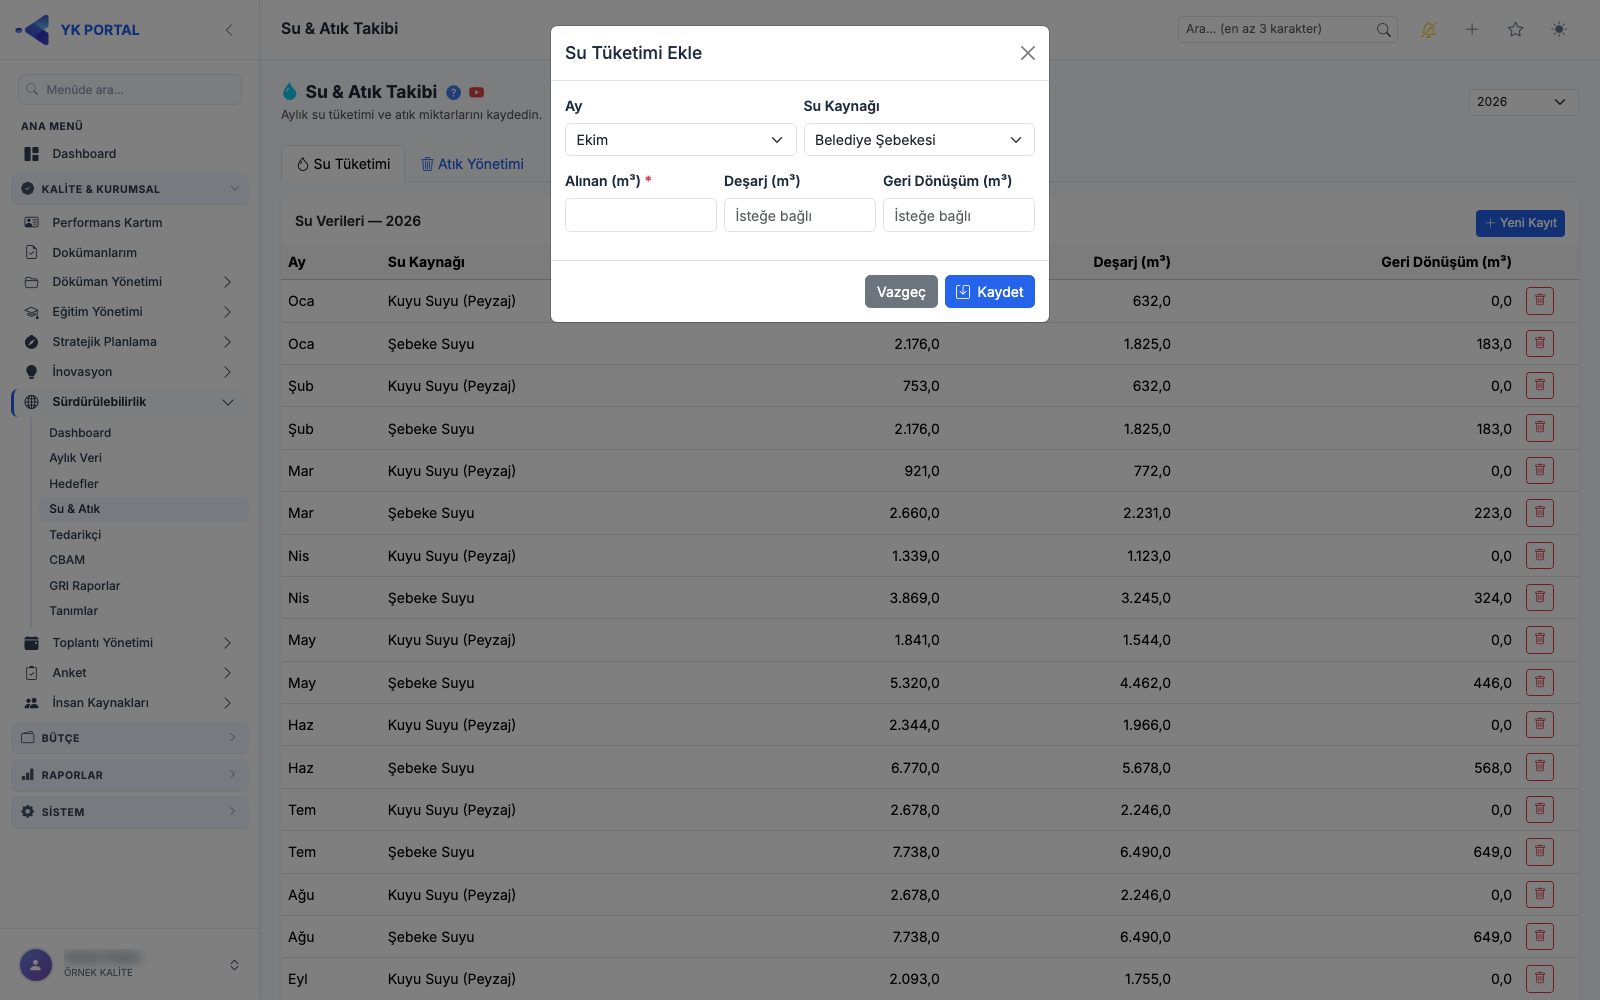Open the Su Kaynağı dropdown

919,140
